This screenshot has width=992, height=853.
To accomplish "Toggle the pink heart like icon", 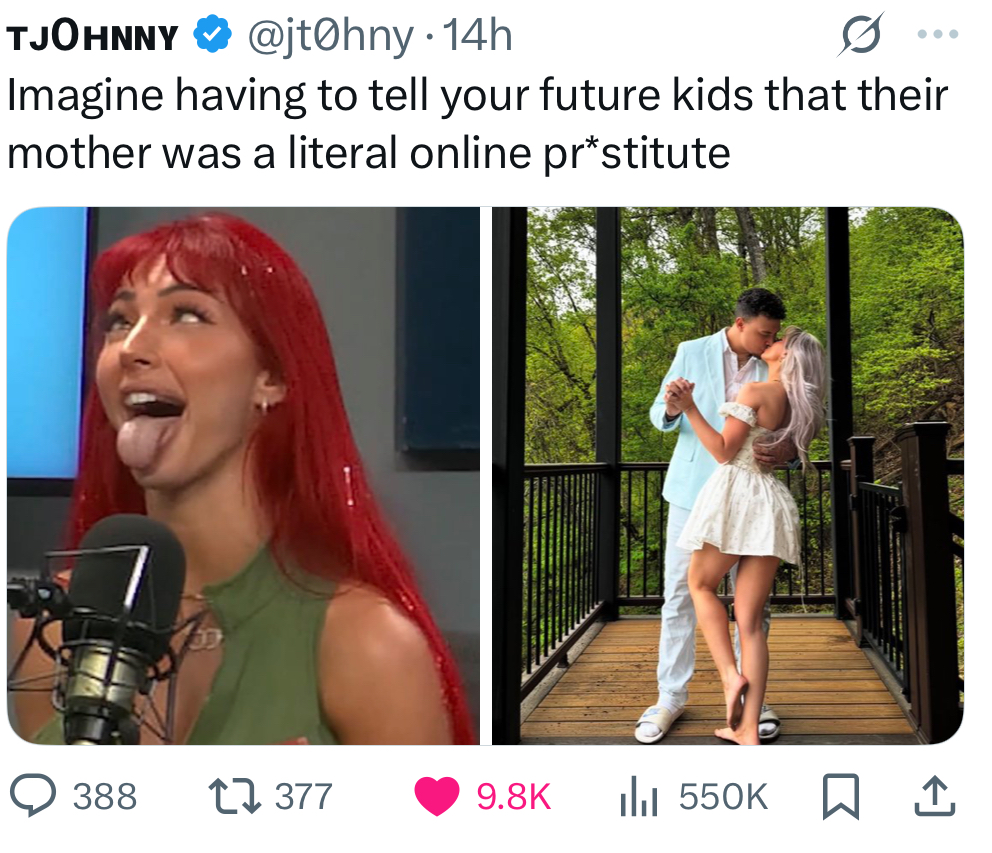I will (437, 796).
